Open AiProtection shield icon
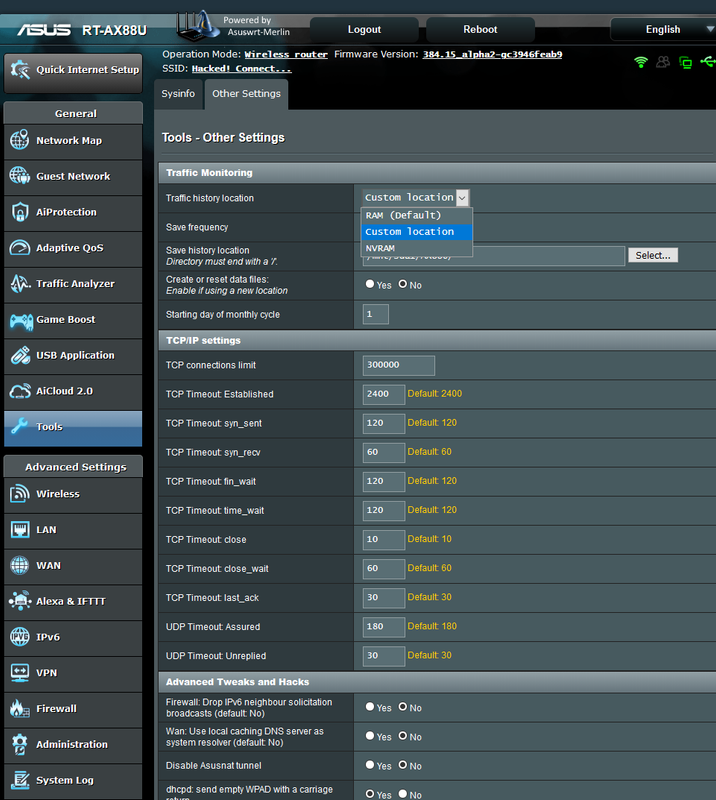This screenshot has width=716, height=800. [x=20, y=212]
